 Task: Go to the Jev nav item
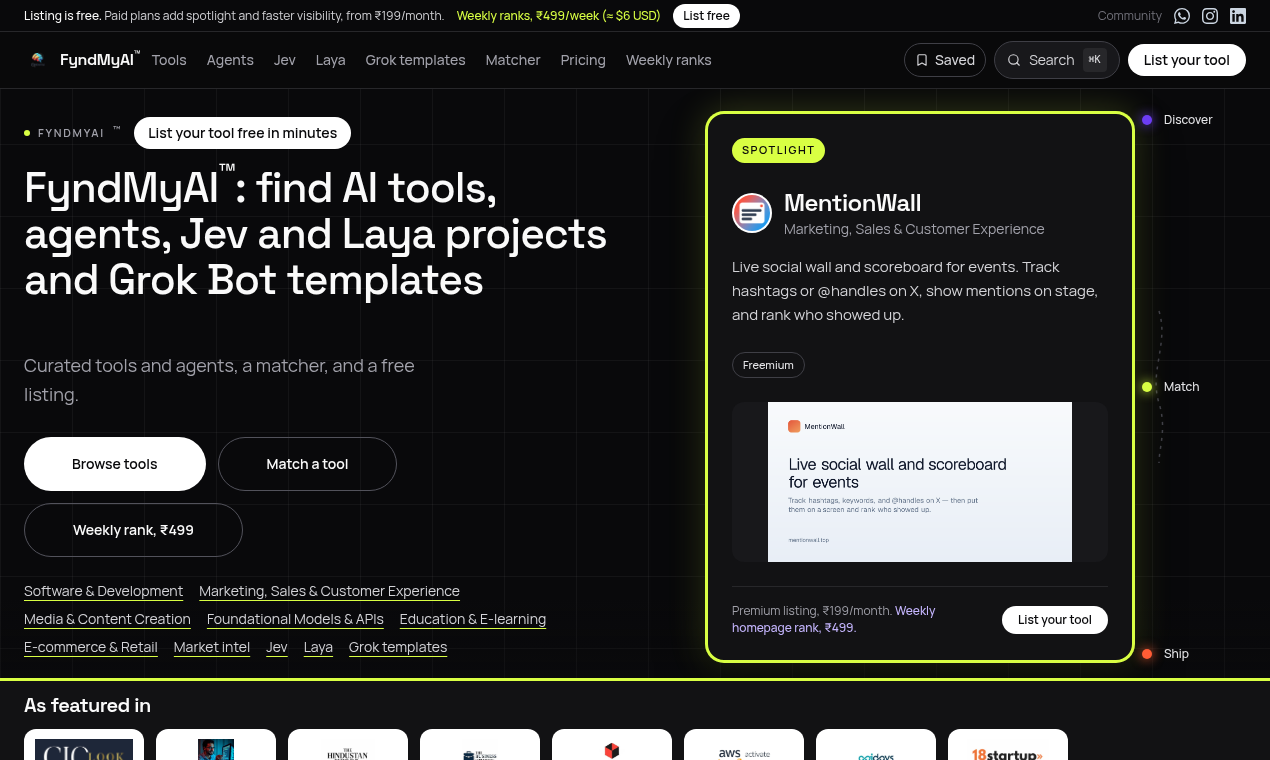click(285, 60)
